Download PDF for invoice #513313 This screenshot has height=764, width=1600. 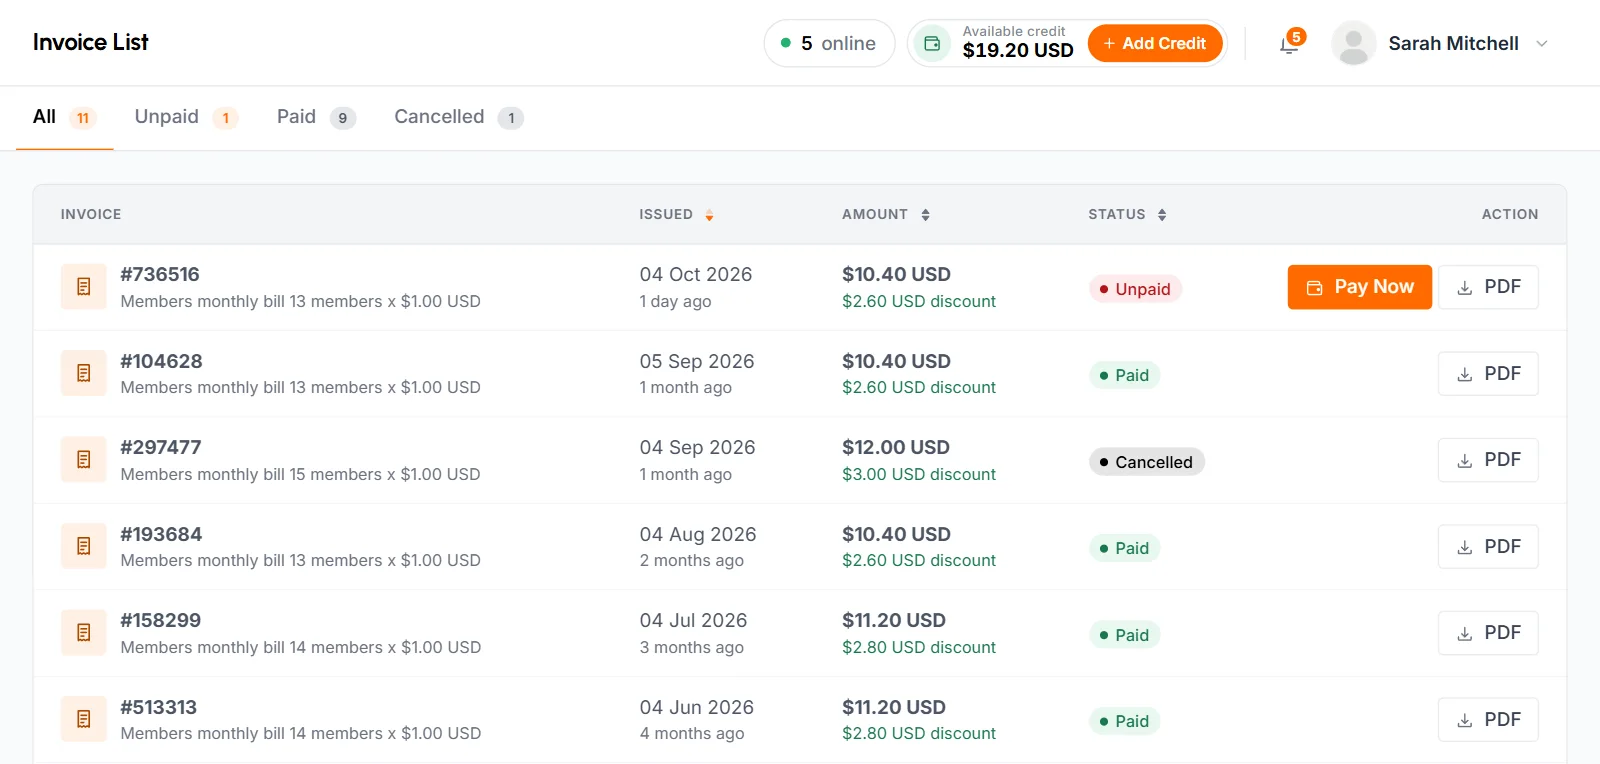[1488, 720]
